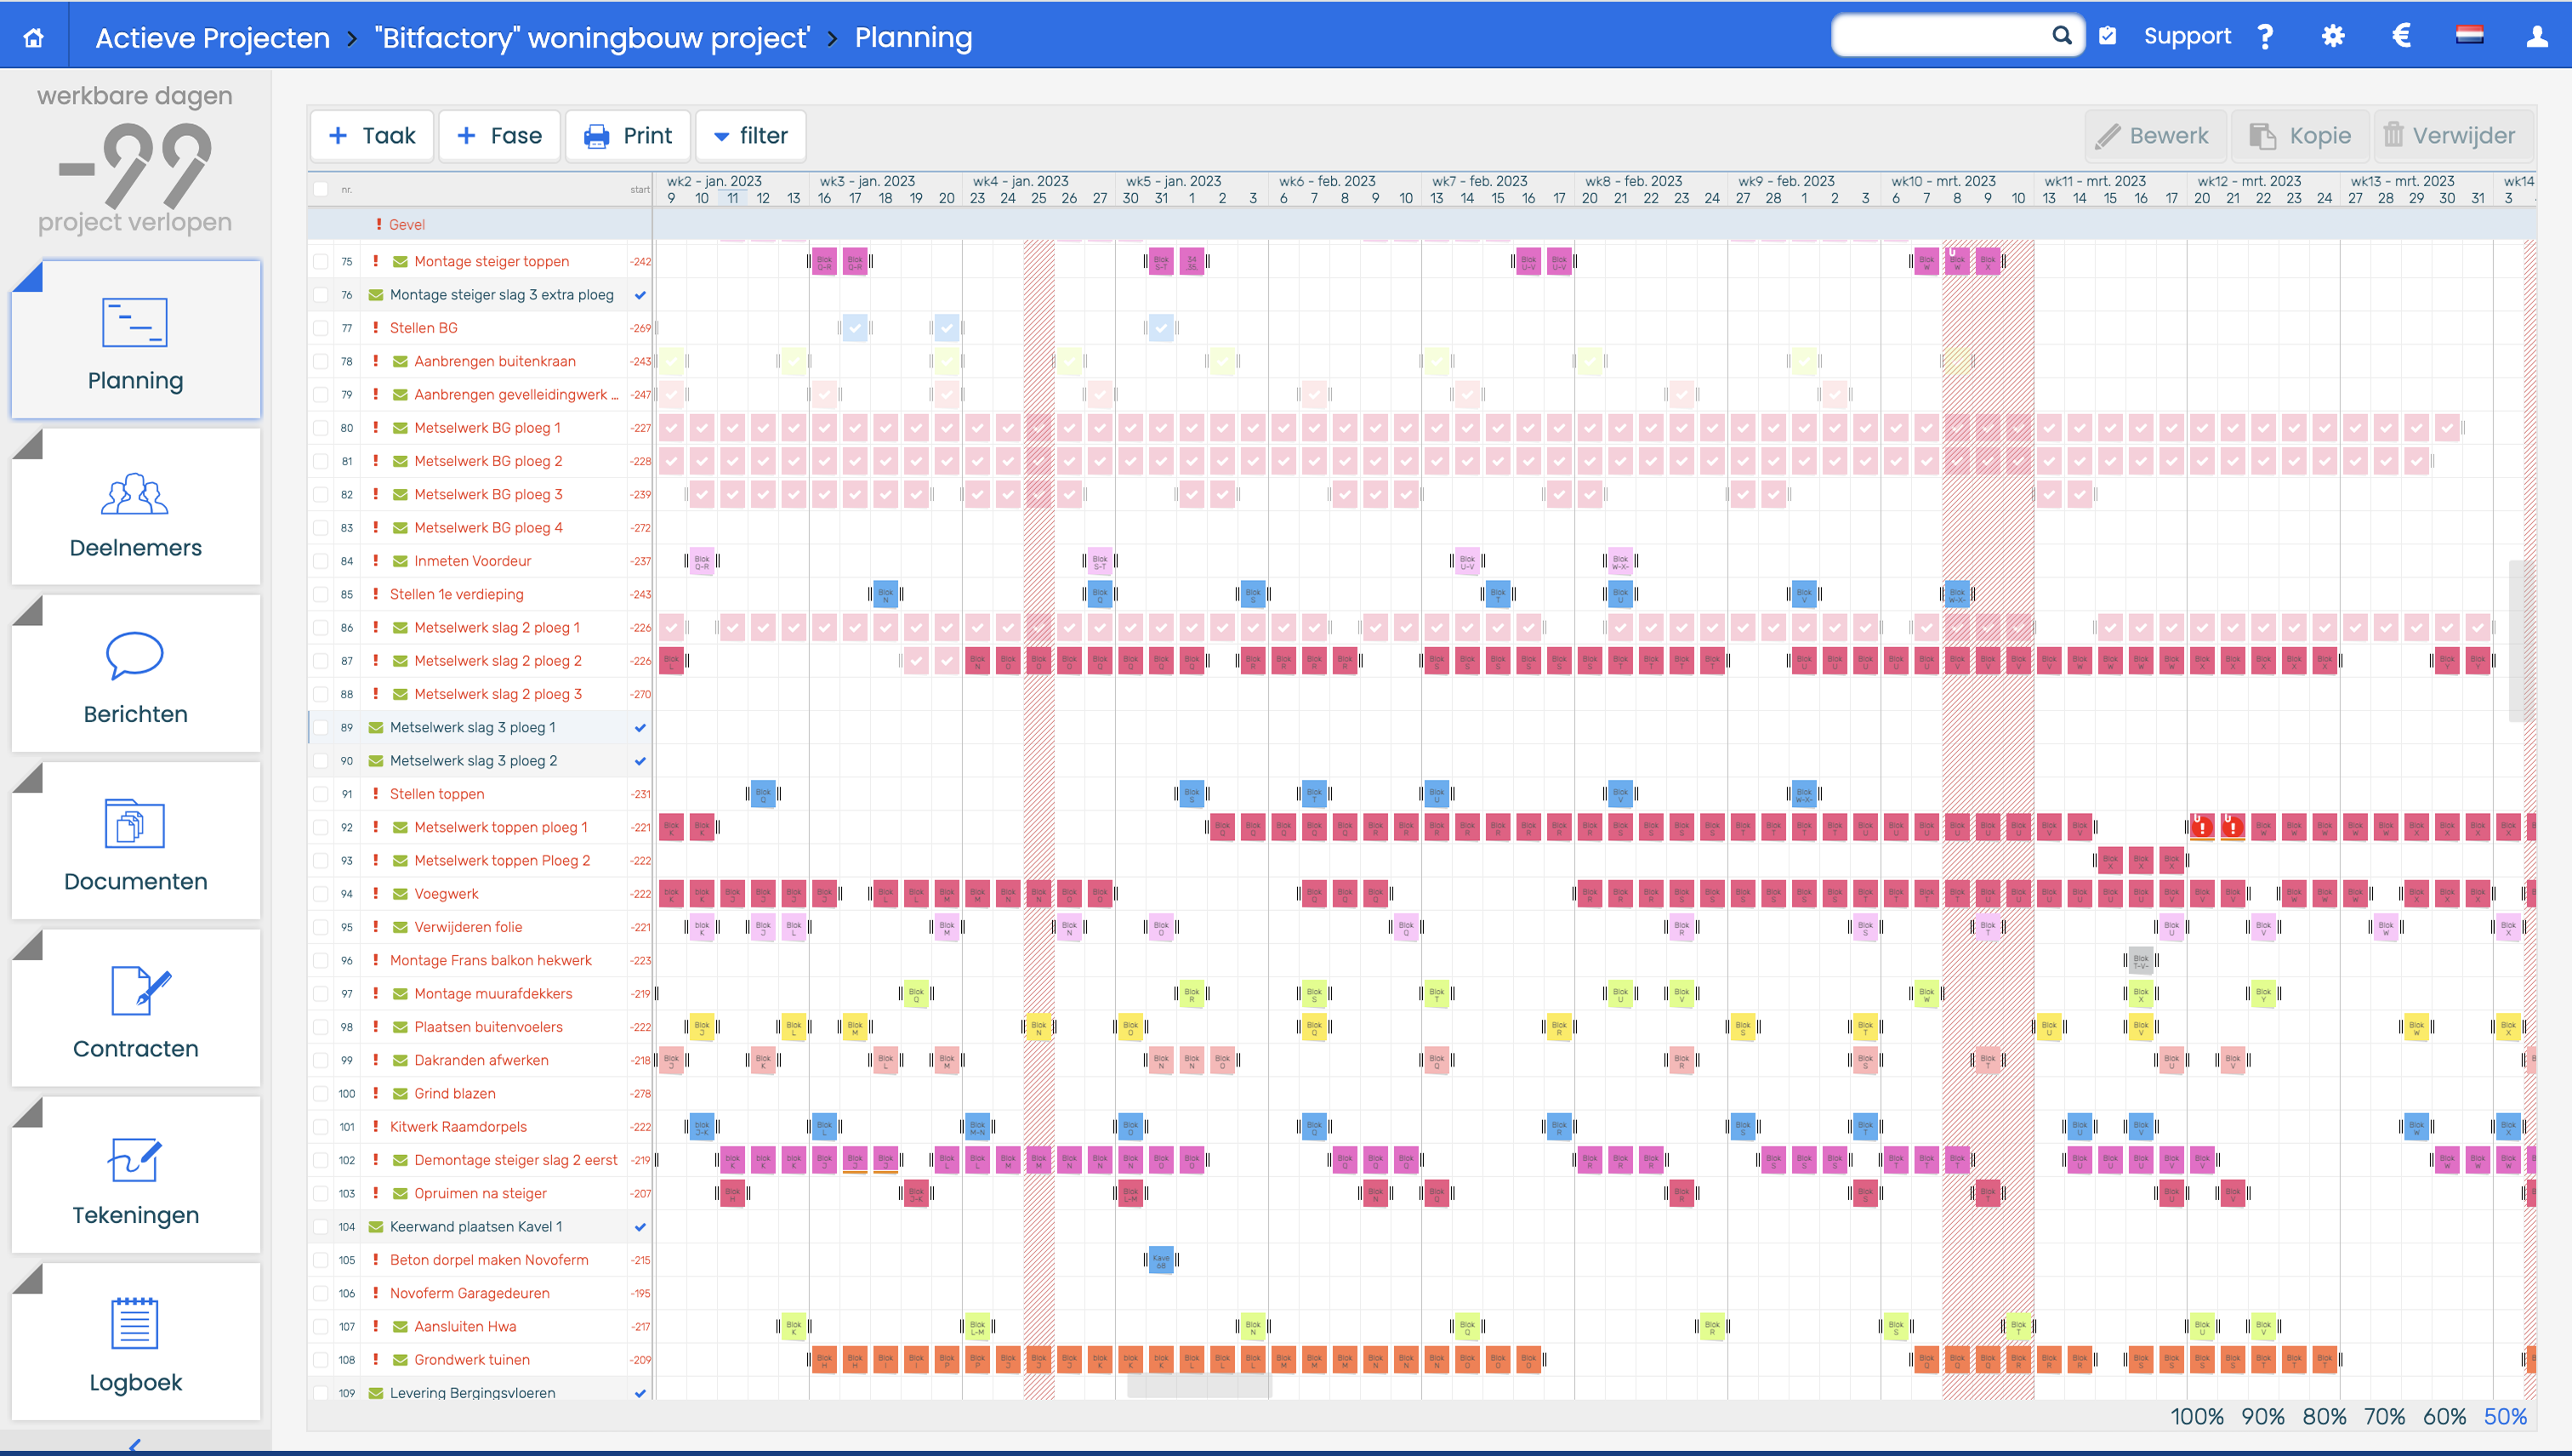Click the Kopie copy button
Screen dimensions: 2572x1456
(2299, 136)
